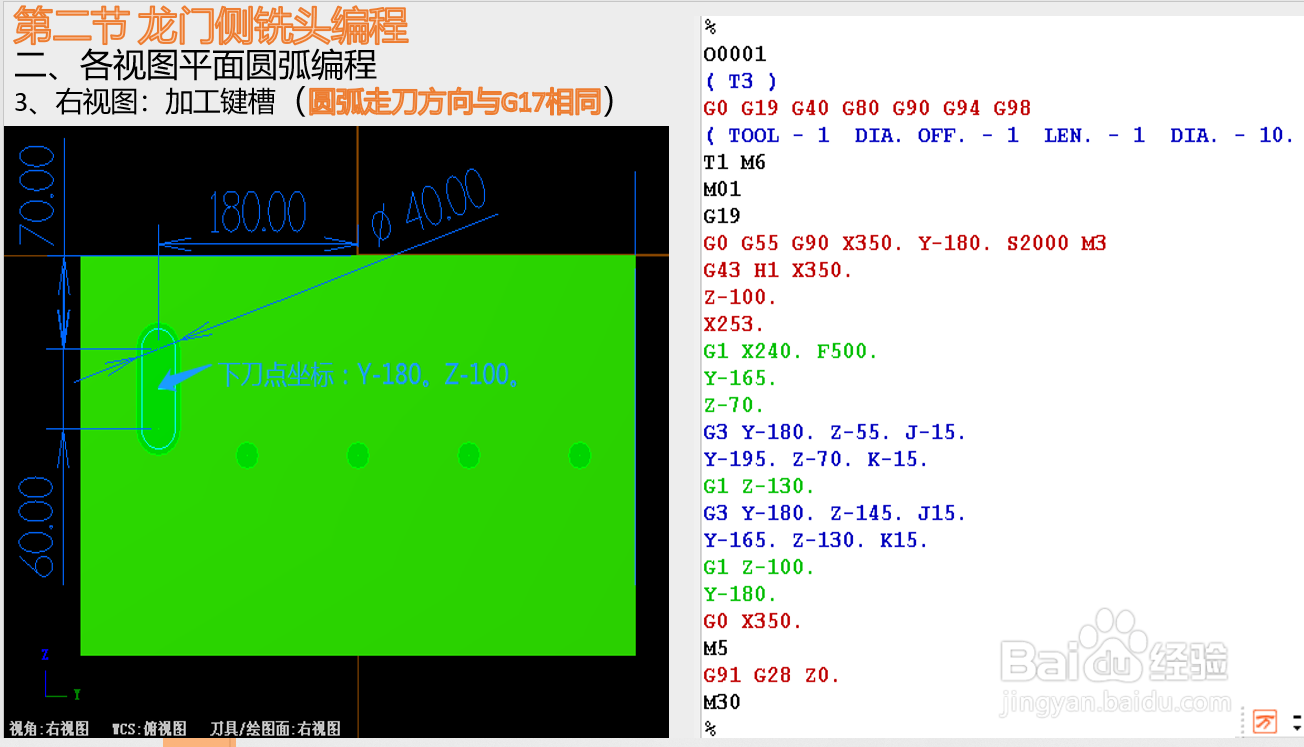Click the tool change line "T1 M6"

(x=735, y=162)
